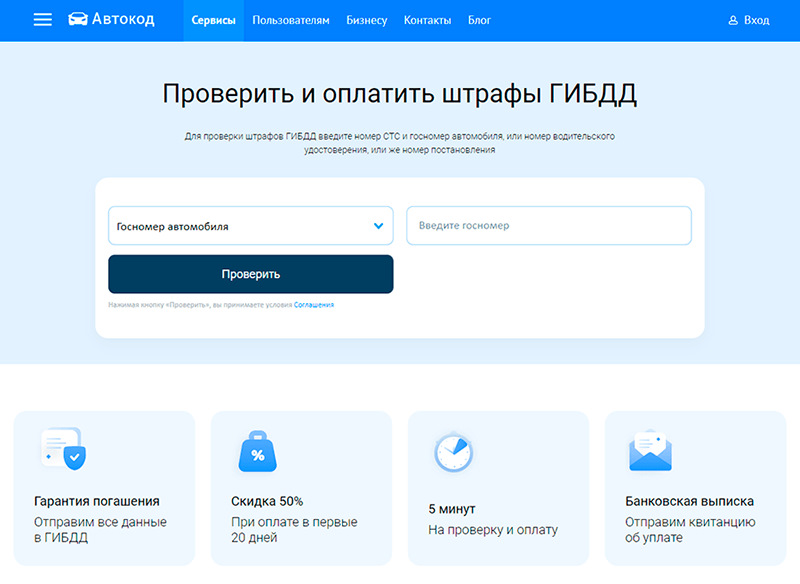The image size is (800, 584).
Task: Expand the Госномер автомобиля dropdown
Action: (x=250, y=226)
